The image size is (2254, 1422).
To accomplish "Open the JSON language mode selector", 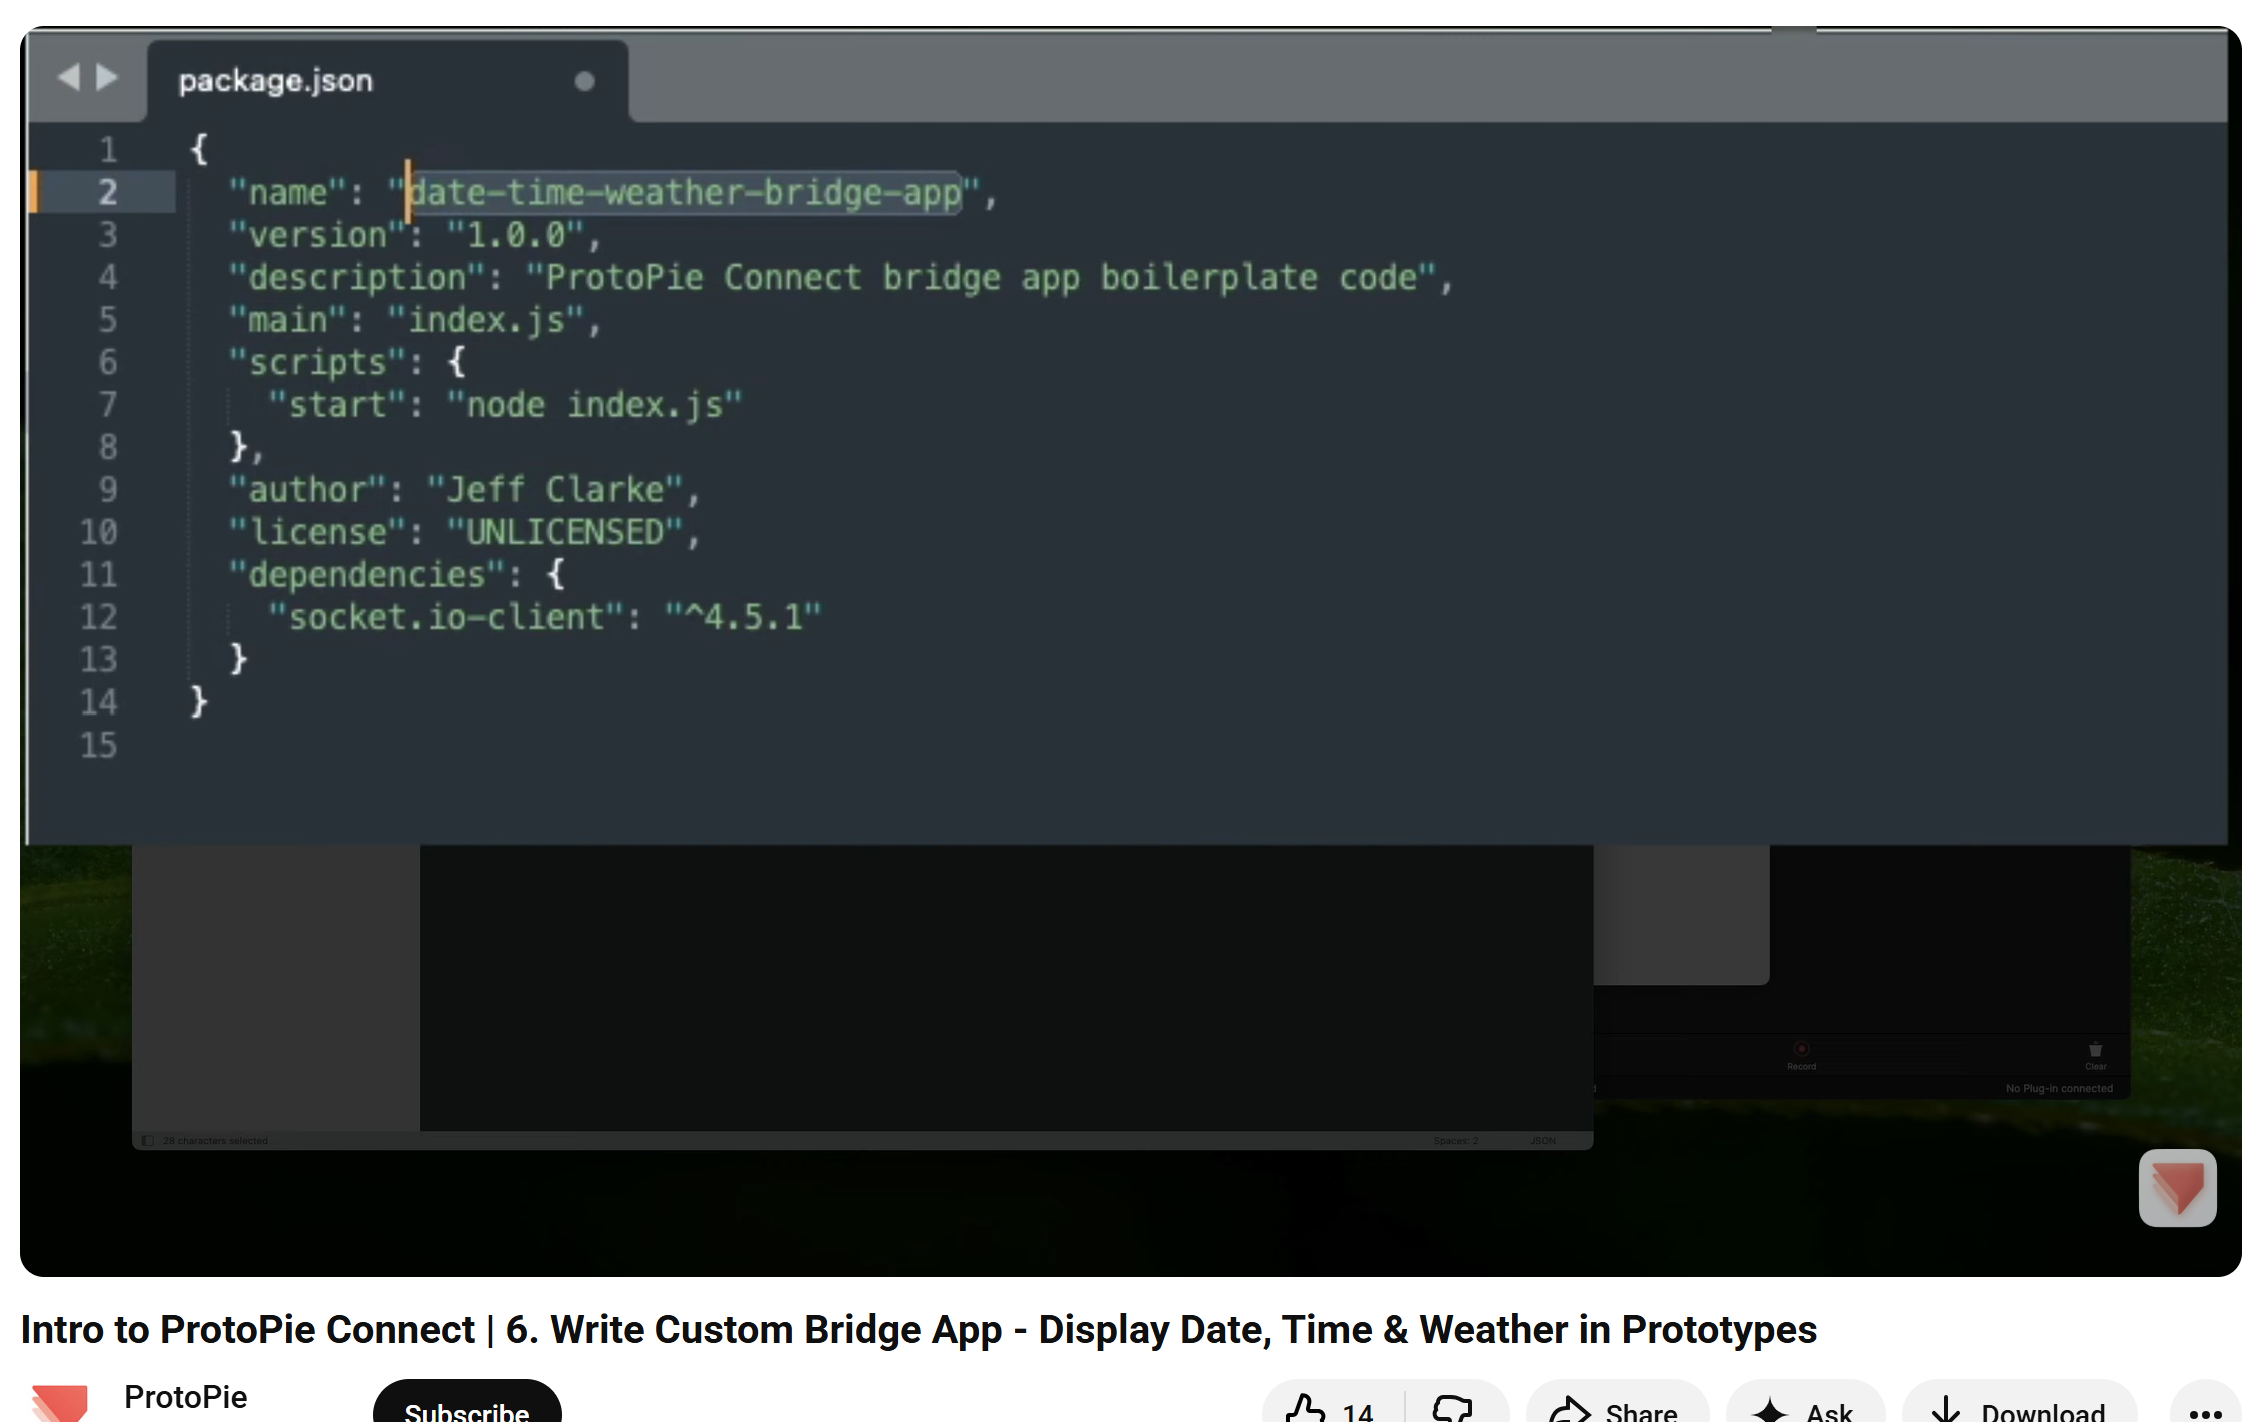I will coord(1543,1139).
